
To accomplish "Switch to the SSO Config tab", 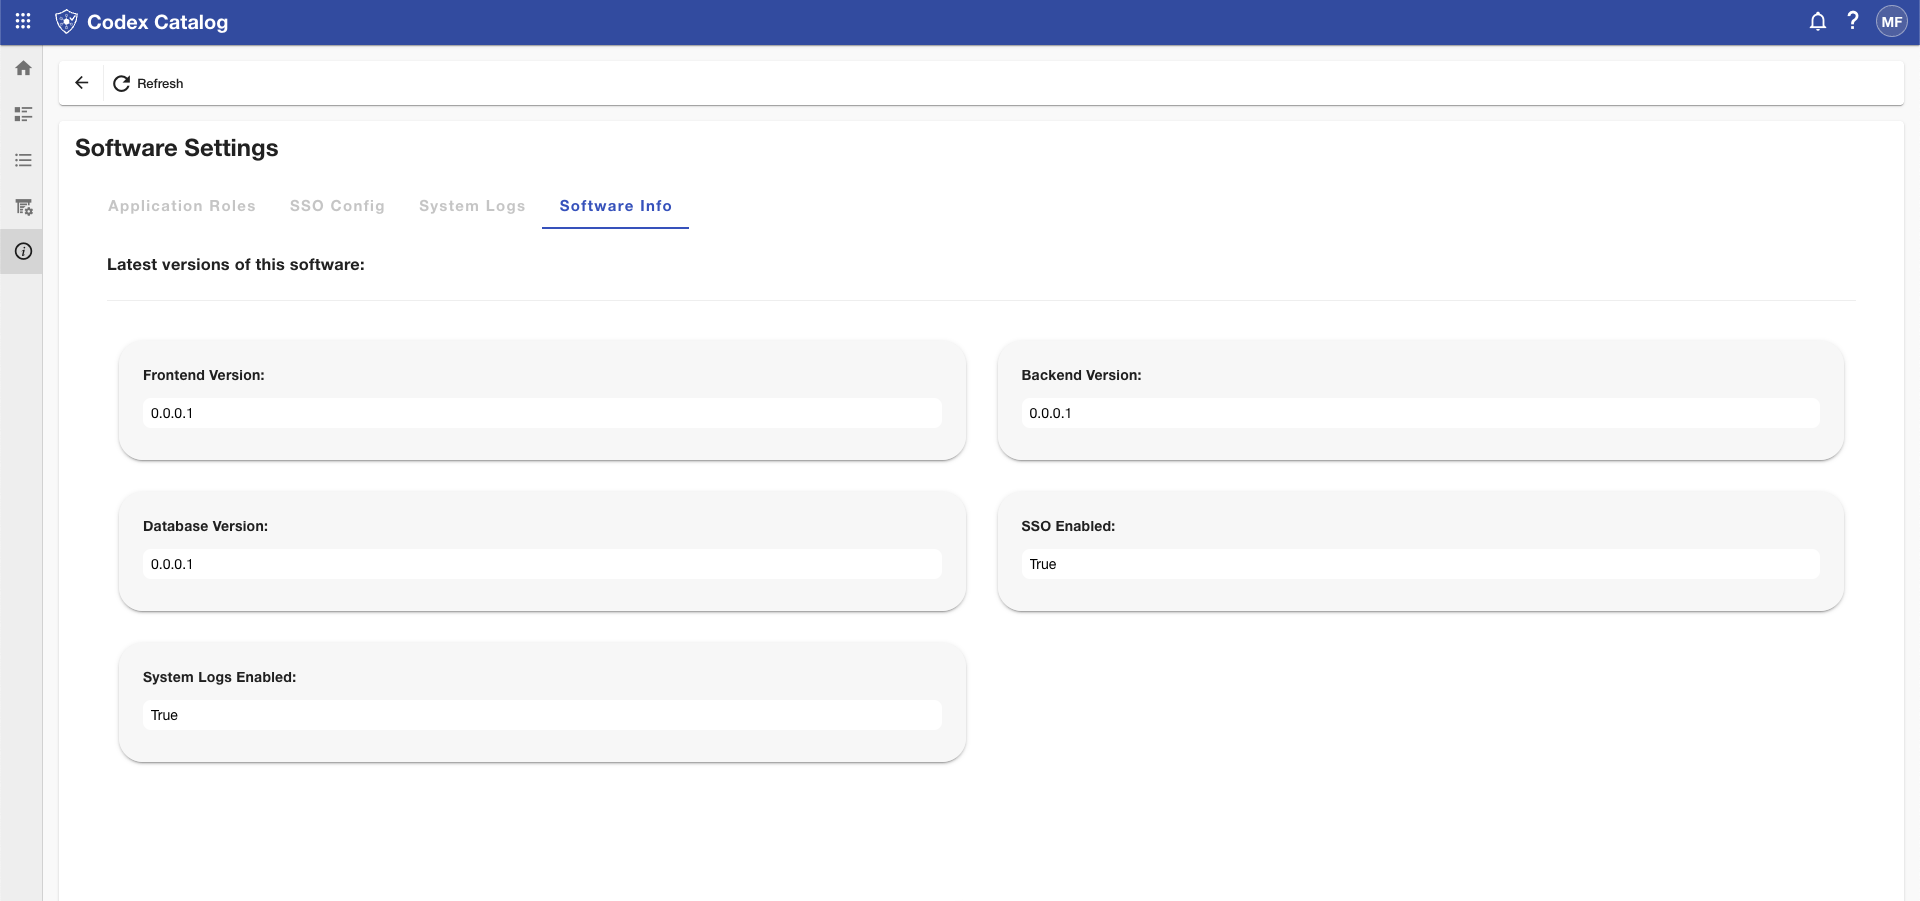I will point(337,206).
